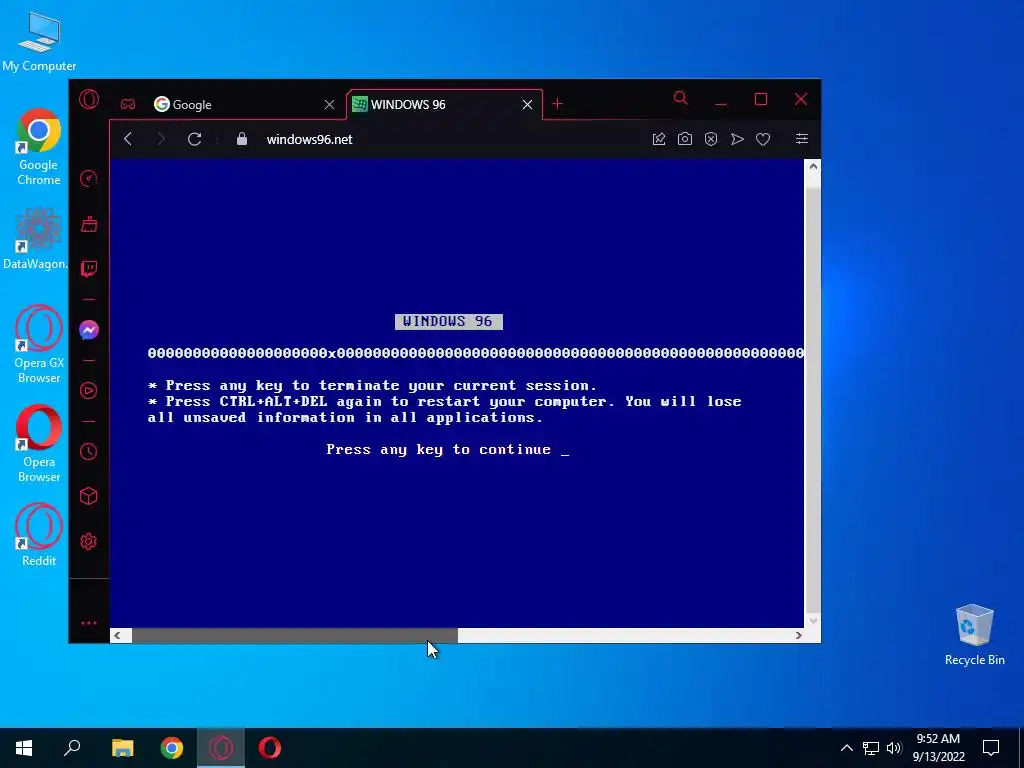Click "Press any key to continue" text
The width and height of the screenshot is (1024, 768).
click(439, 449)
